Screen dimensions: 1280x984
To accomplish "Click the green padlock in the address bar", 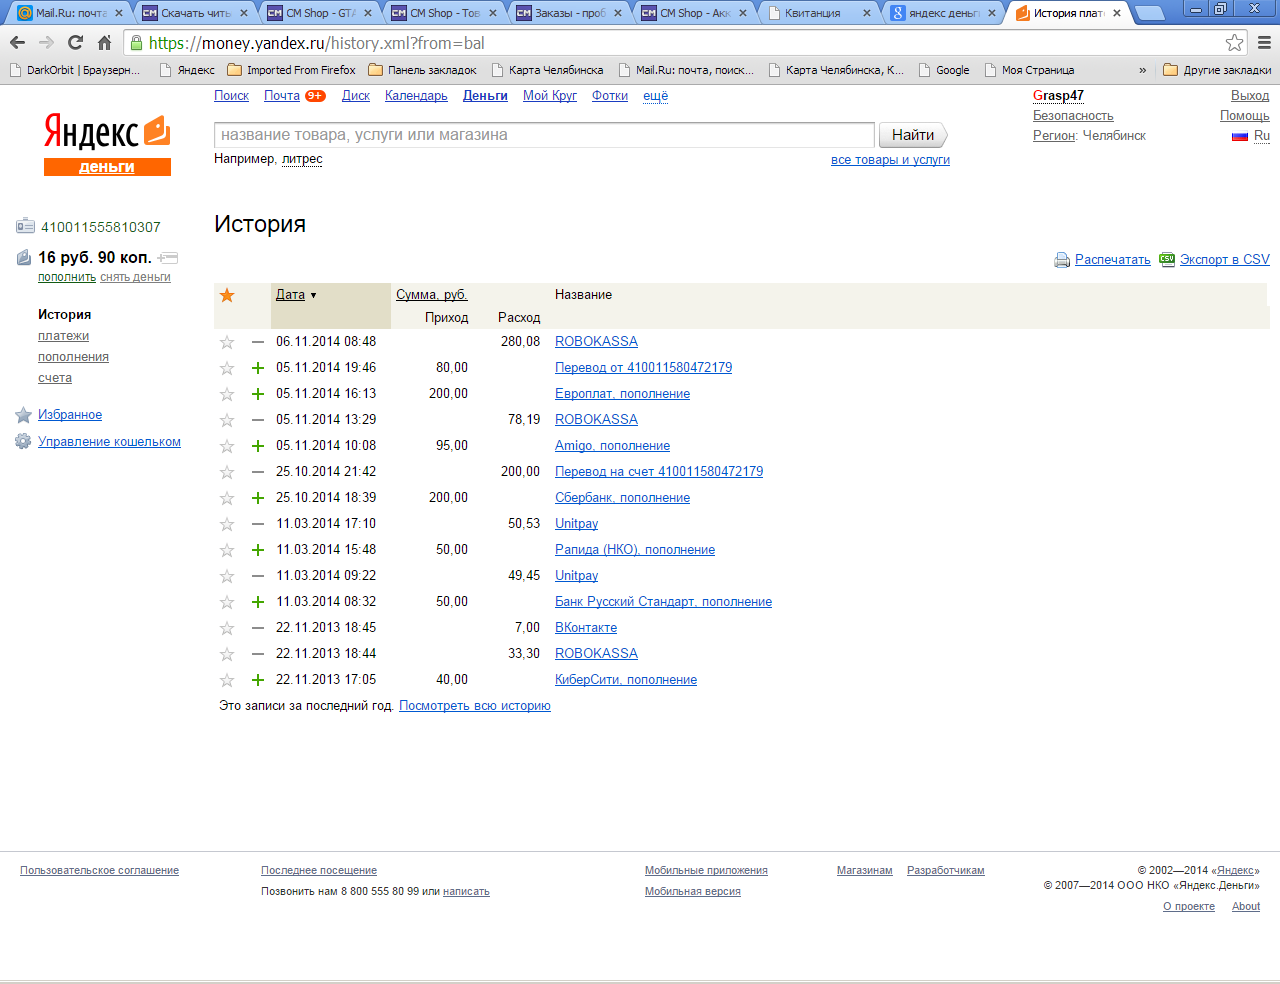I will click(136, 43).
